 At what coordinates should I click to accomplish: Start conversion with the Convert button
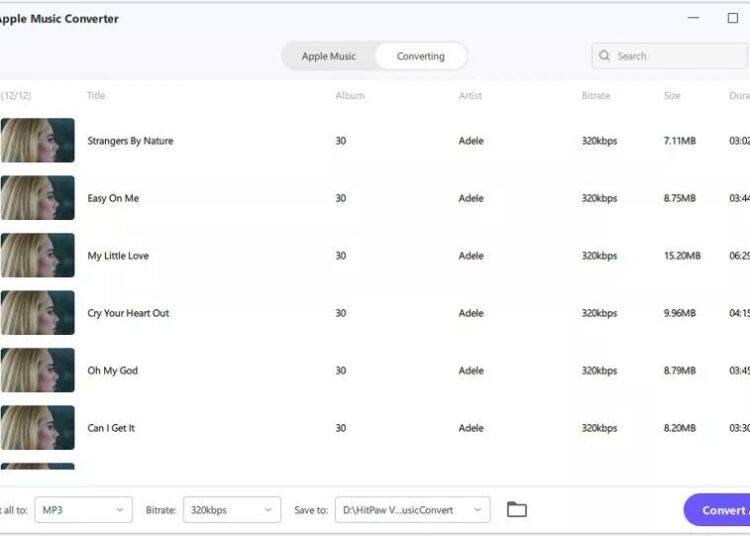point(717,510)
